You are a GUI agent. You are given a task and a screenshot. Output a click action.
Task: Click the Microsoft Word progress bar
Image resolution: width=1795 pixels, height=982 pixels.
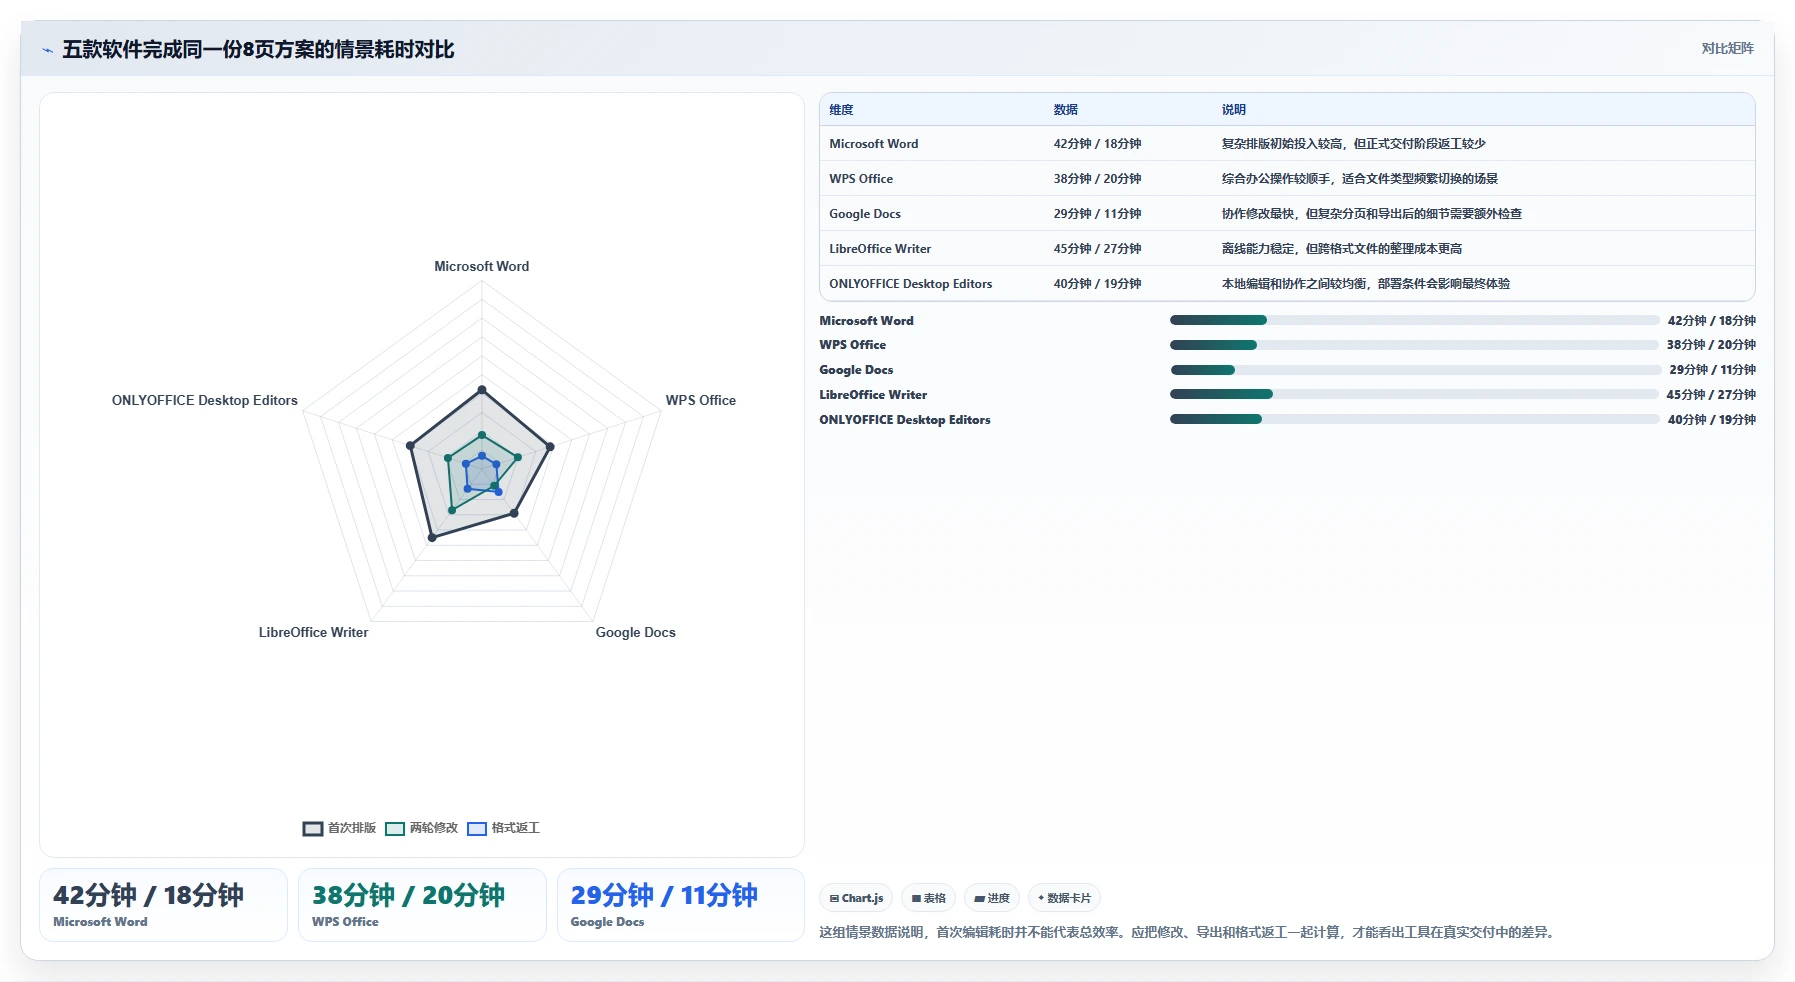point(1415,320)
